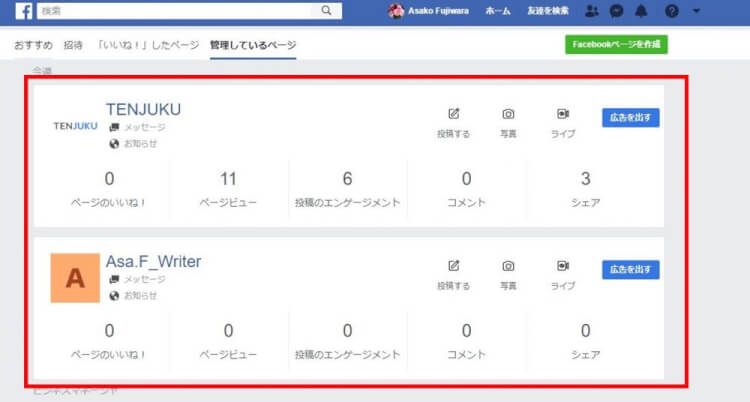Switch to おすすめ tab
The height and width of the screenshot is (402, 750).
pos(33,45)
